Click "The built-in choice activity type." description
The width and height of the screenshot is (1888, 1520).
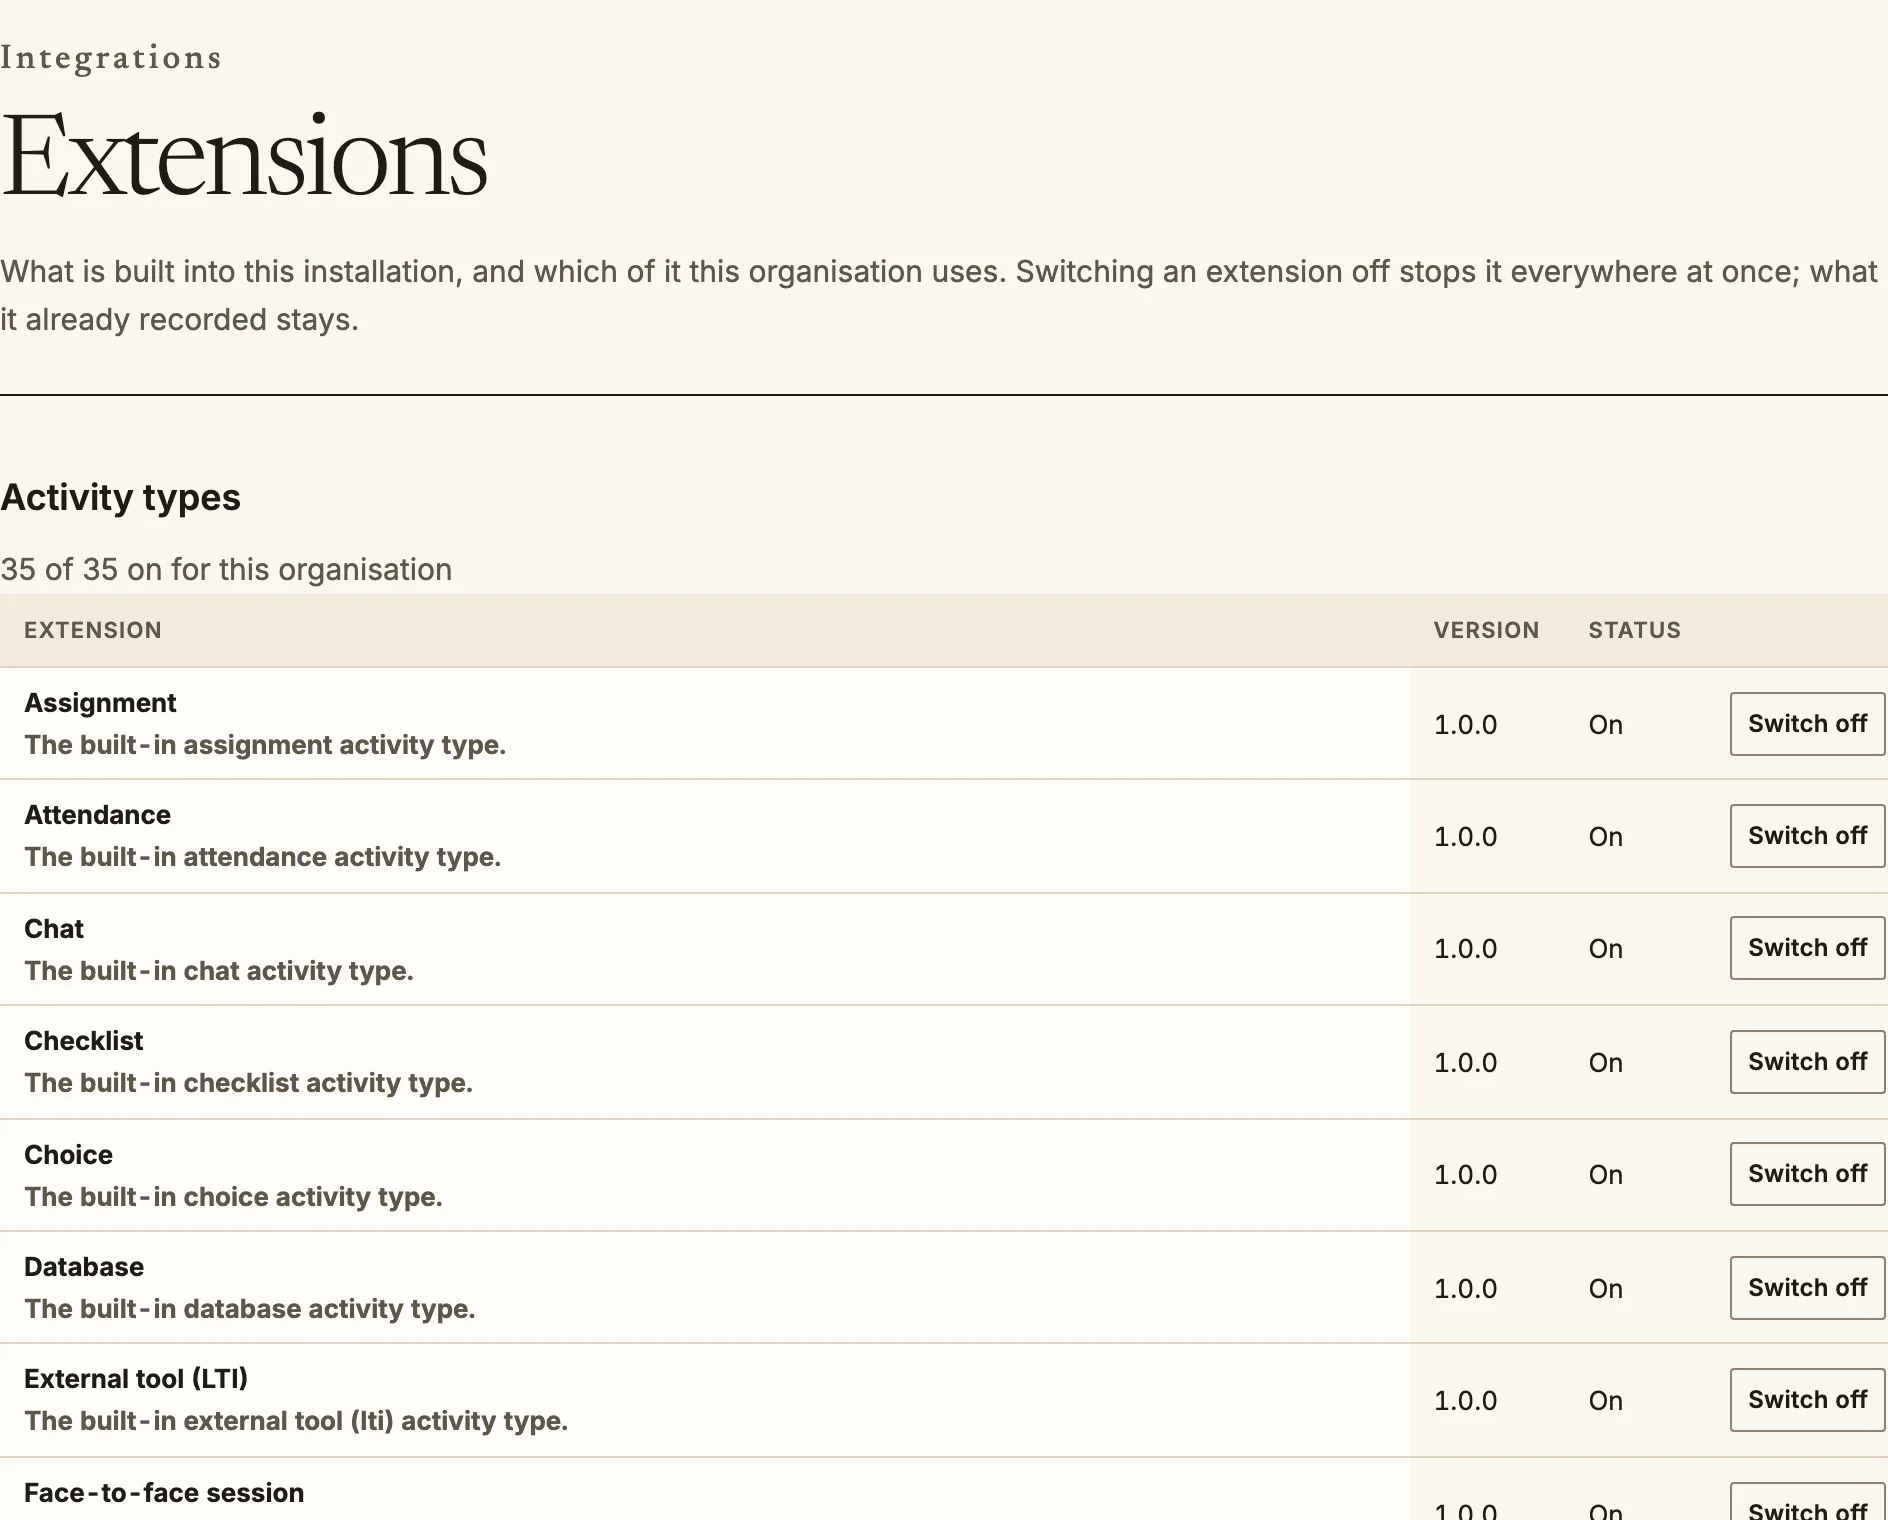(x=233, y=1197)
